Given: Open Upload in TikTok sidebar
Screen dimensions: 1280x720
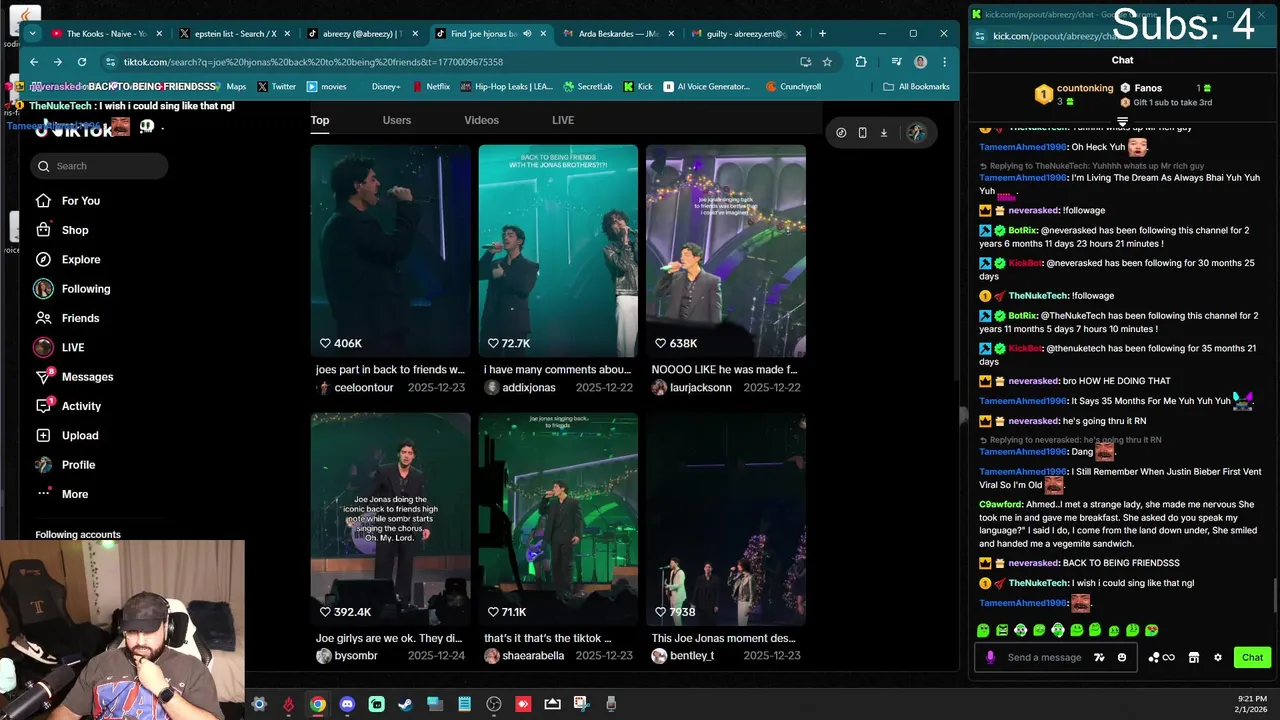Looking at the screenshot, I should [67, 435].
